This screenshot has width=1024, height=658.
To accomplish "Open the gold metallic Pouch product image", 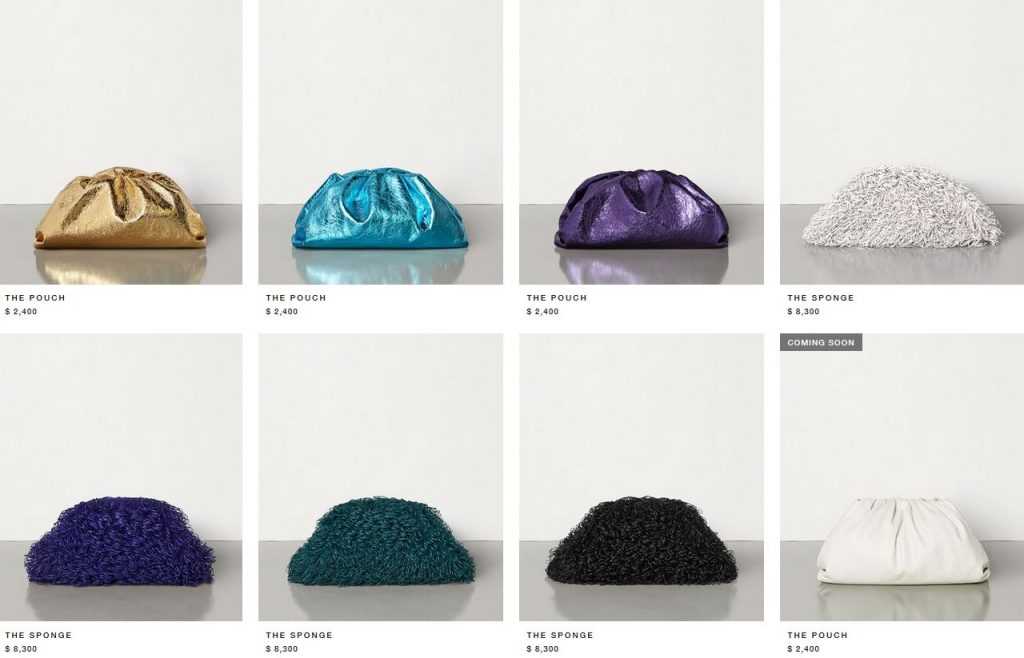I will 121,142.
